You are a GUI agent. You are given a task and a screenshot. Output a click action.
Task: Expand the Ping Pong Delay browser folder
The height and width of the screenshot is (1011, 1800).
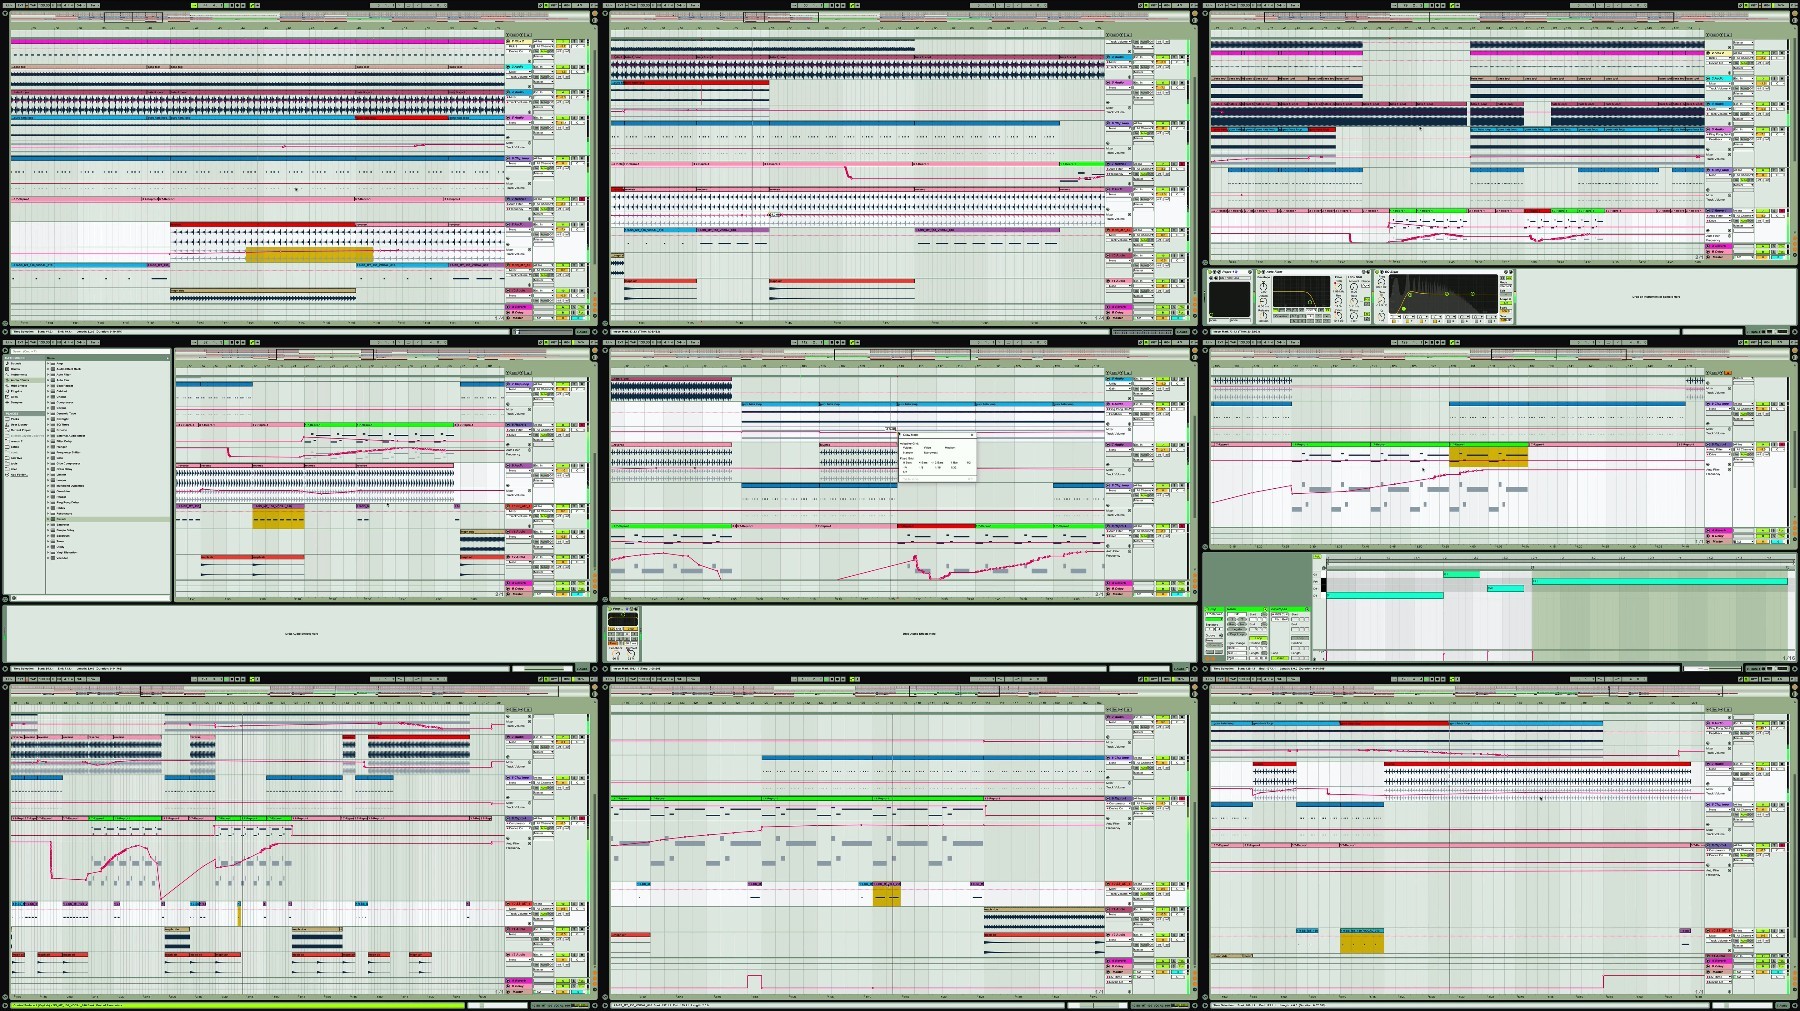pos(48,502)
